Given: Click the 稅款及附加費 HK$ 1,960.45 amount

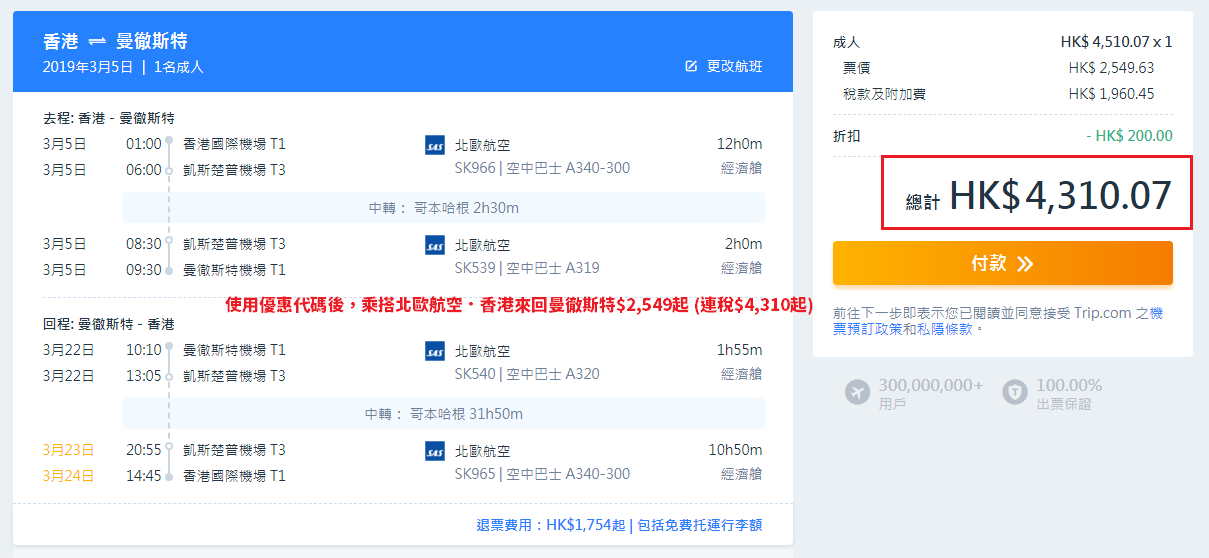Looking at the screenshot, I should point(1111,94).
